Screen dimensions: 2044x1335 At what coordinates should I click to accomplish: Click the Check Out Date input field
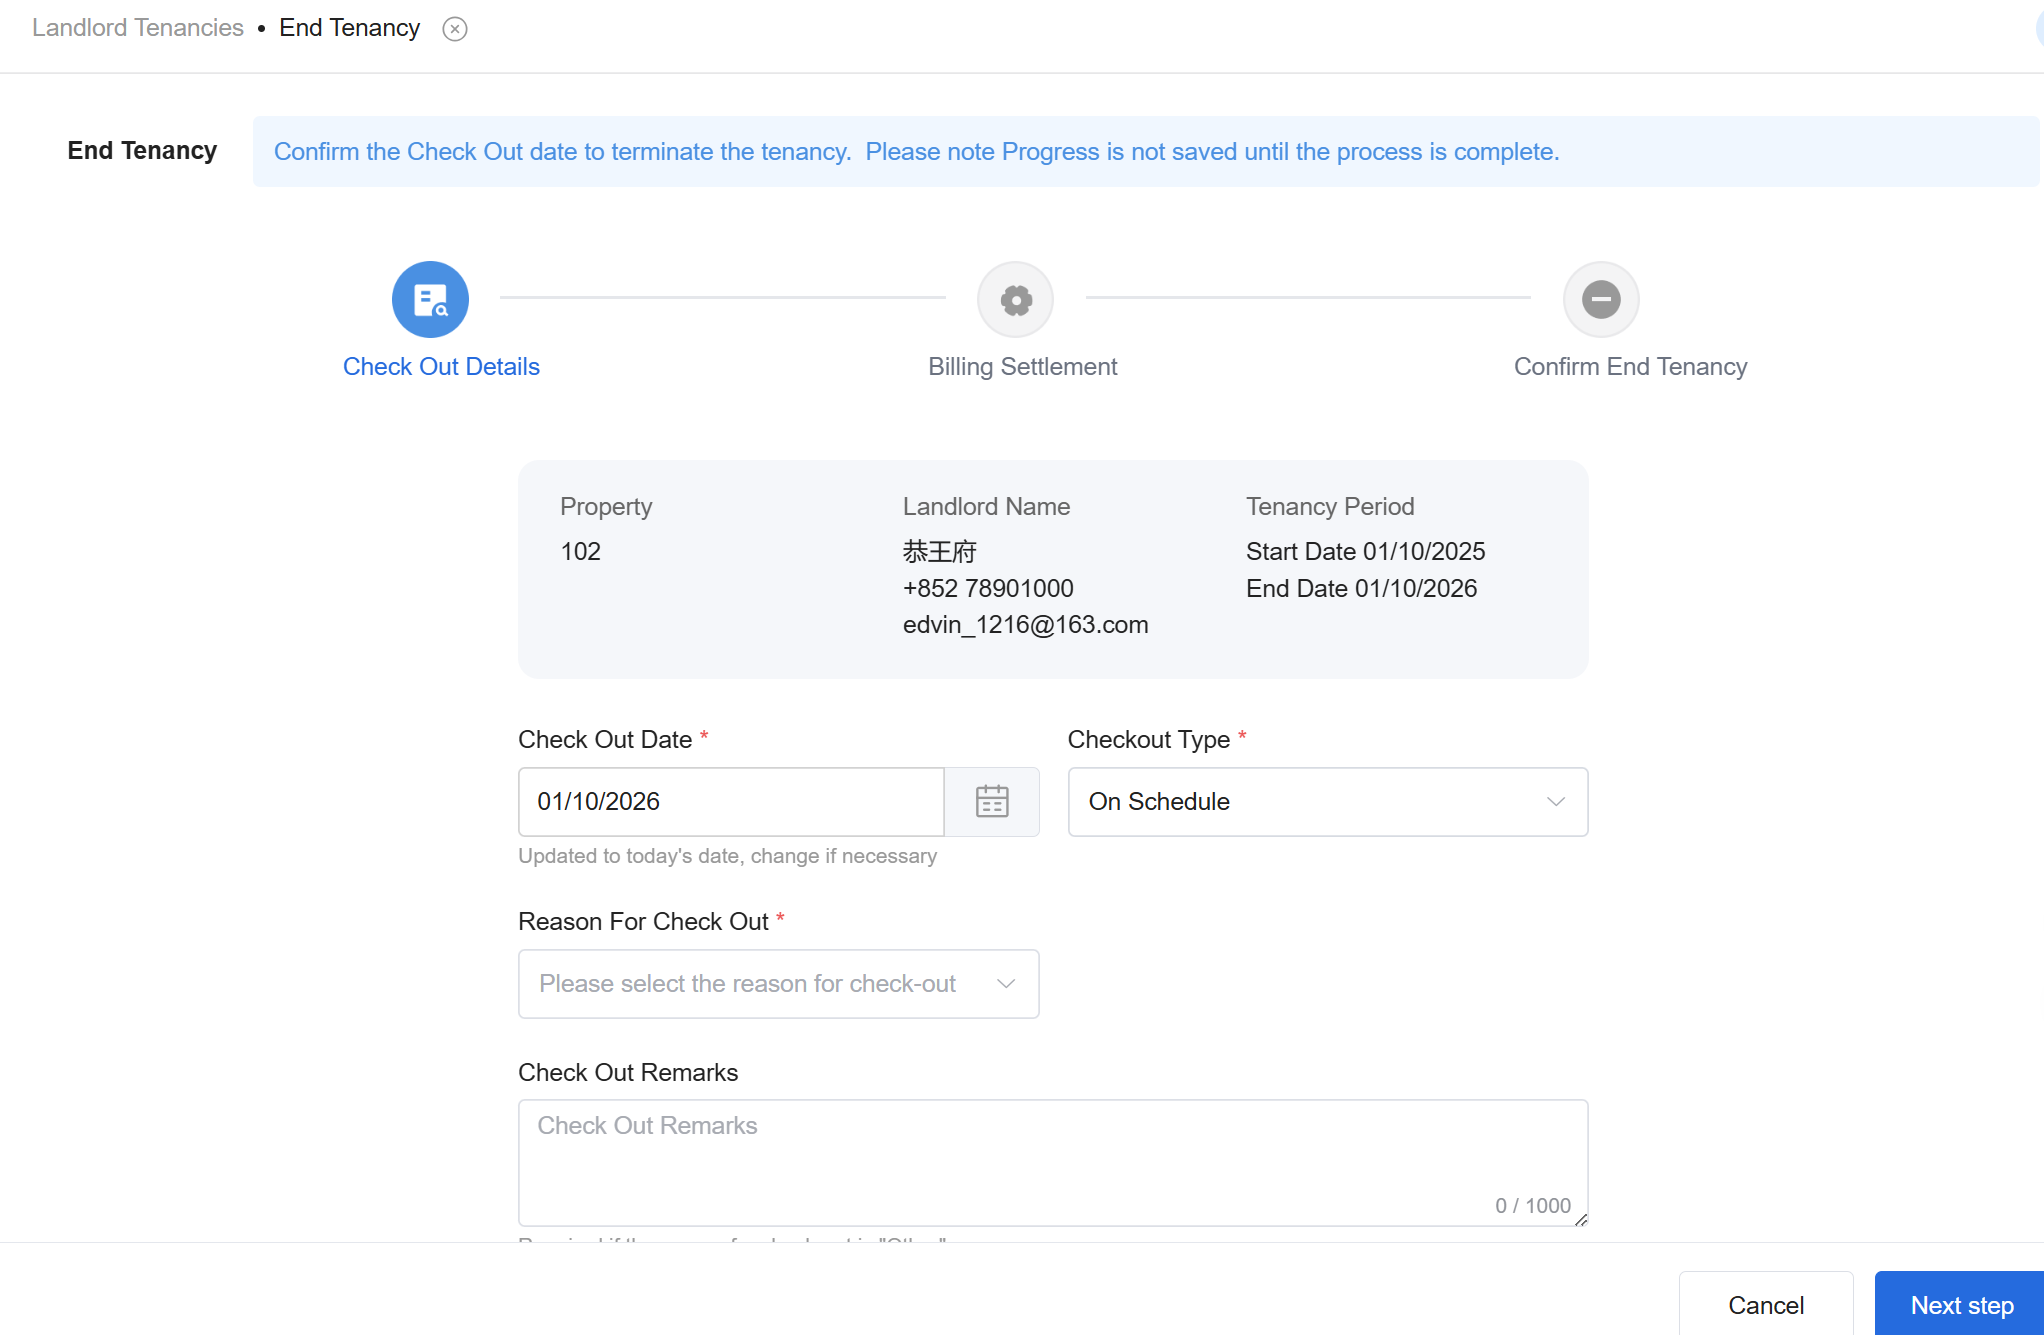(730, 801)
